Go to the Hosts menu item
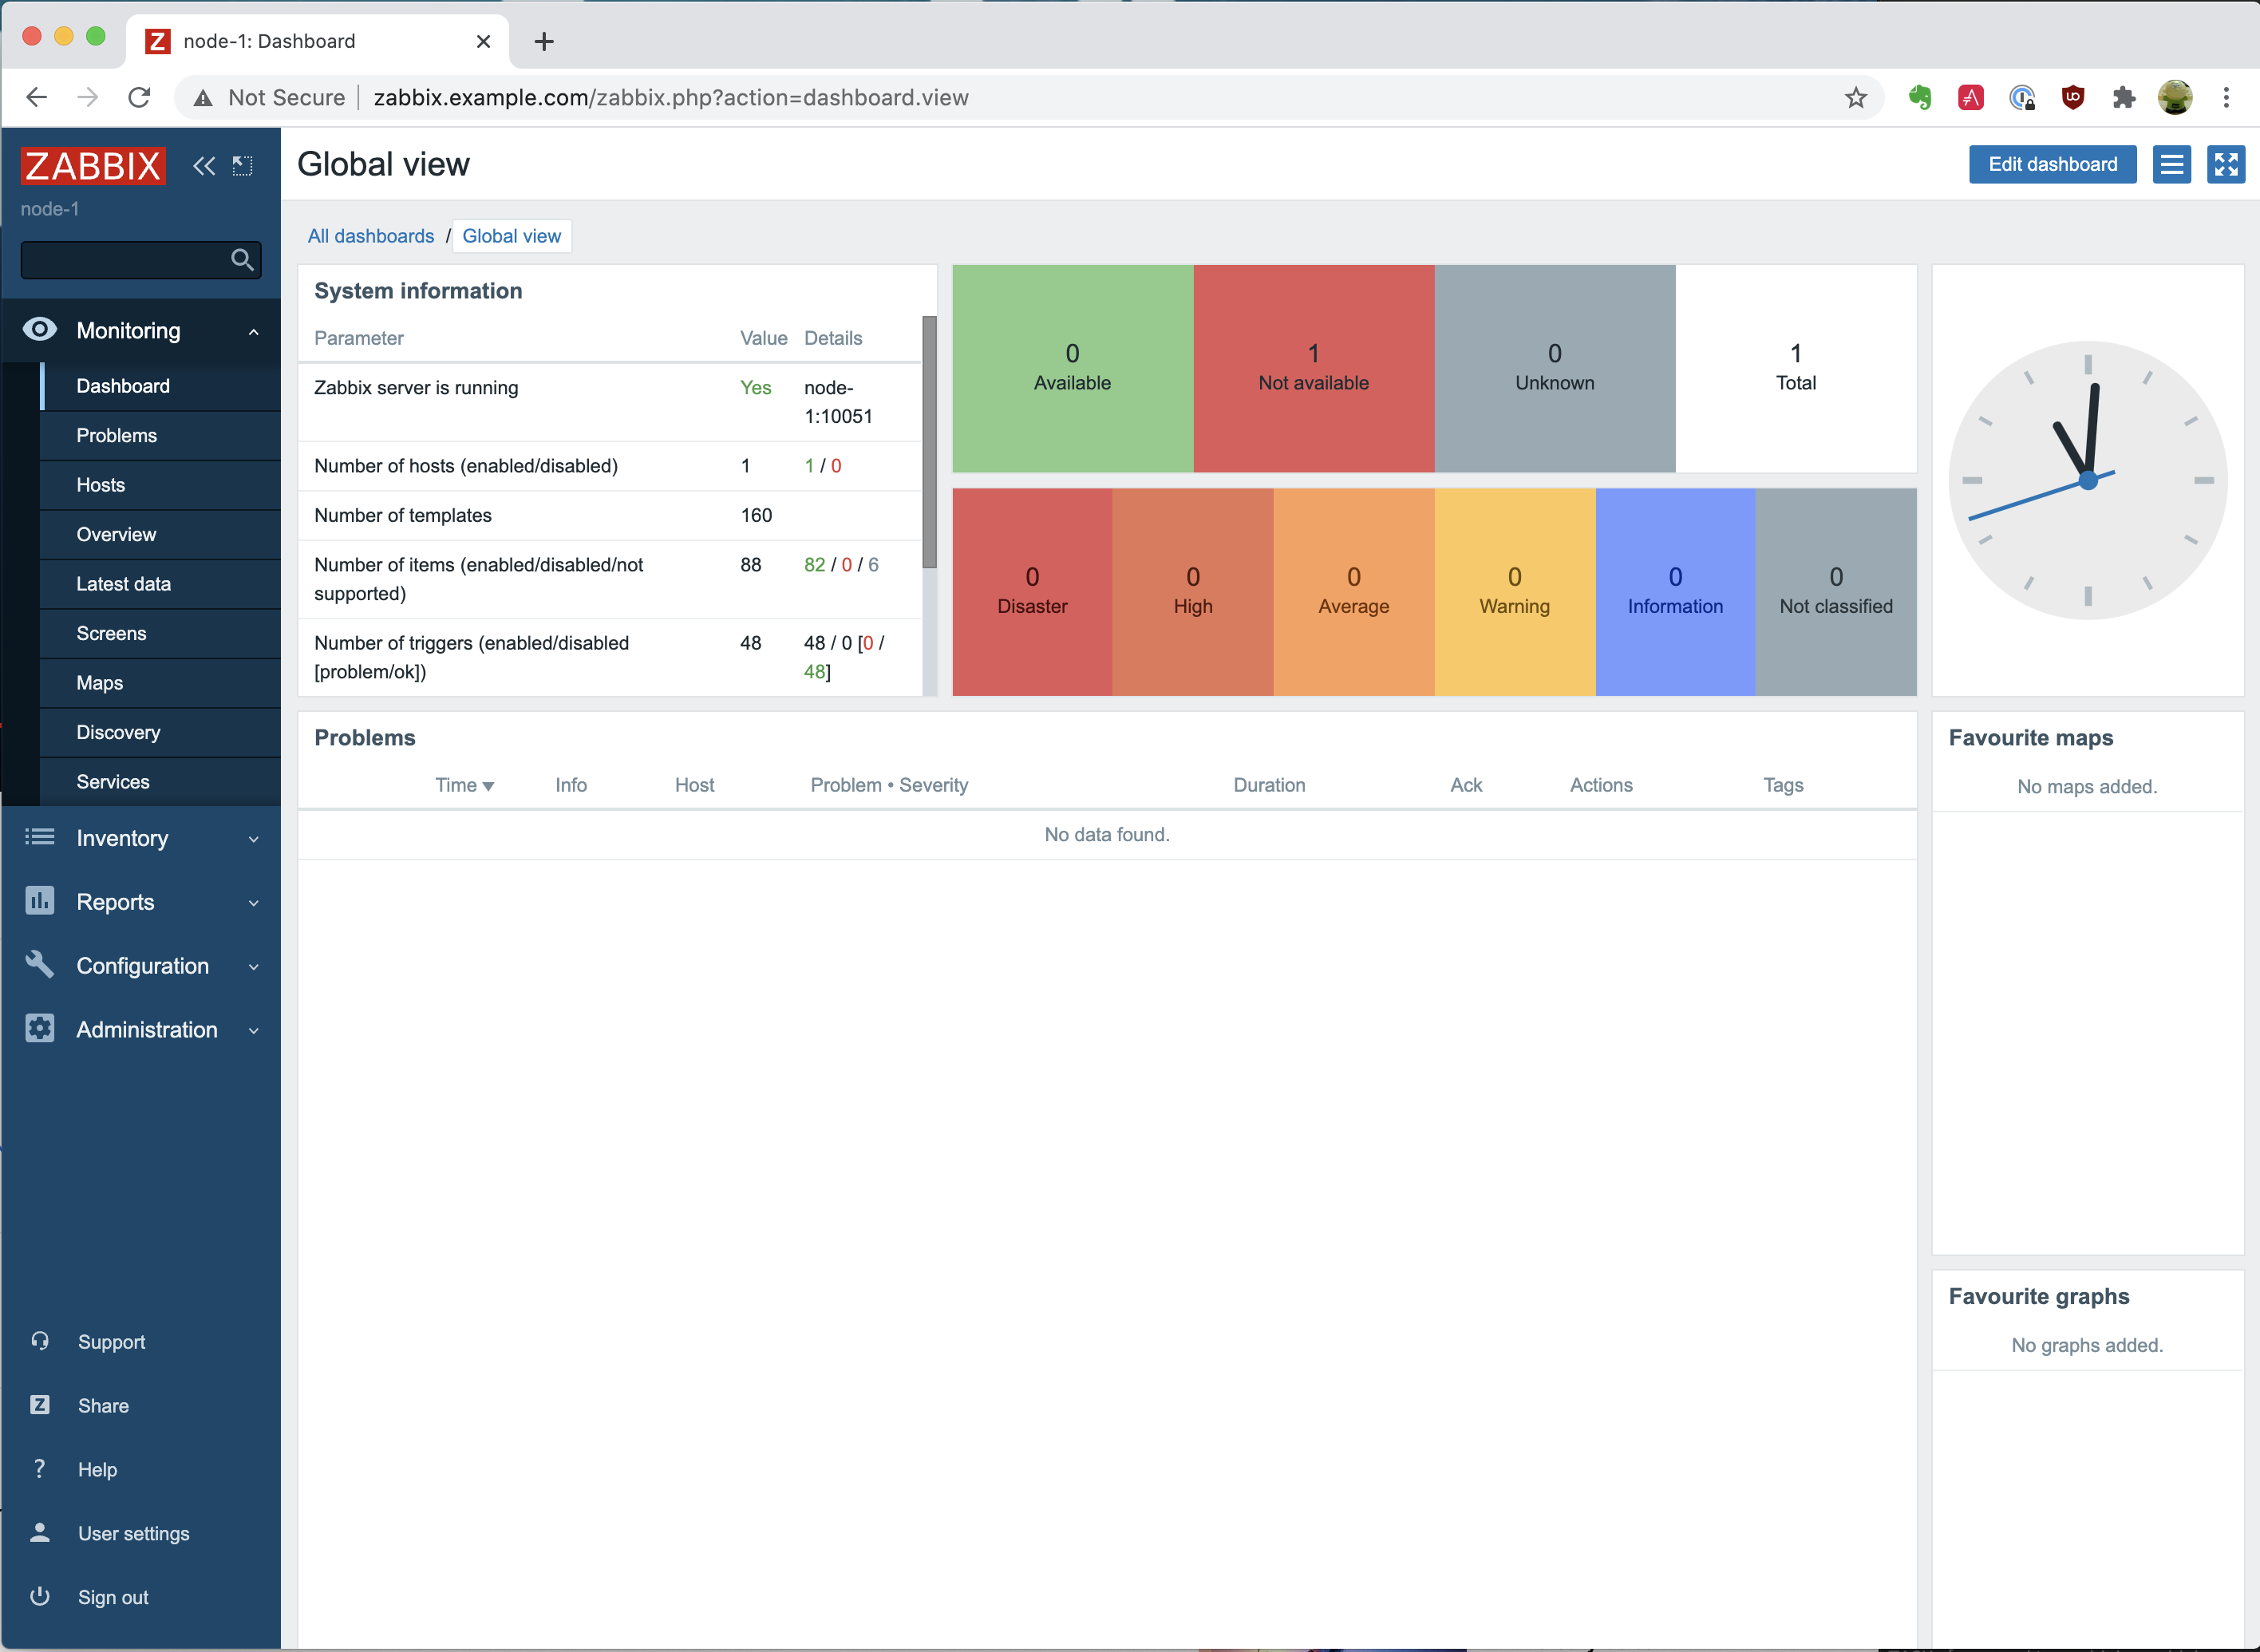This screenshot has width=2260, height=1652. [100, 485]
